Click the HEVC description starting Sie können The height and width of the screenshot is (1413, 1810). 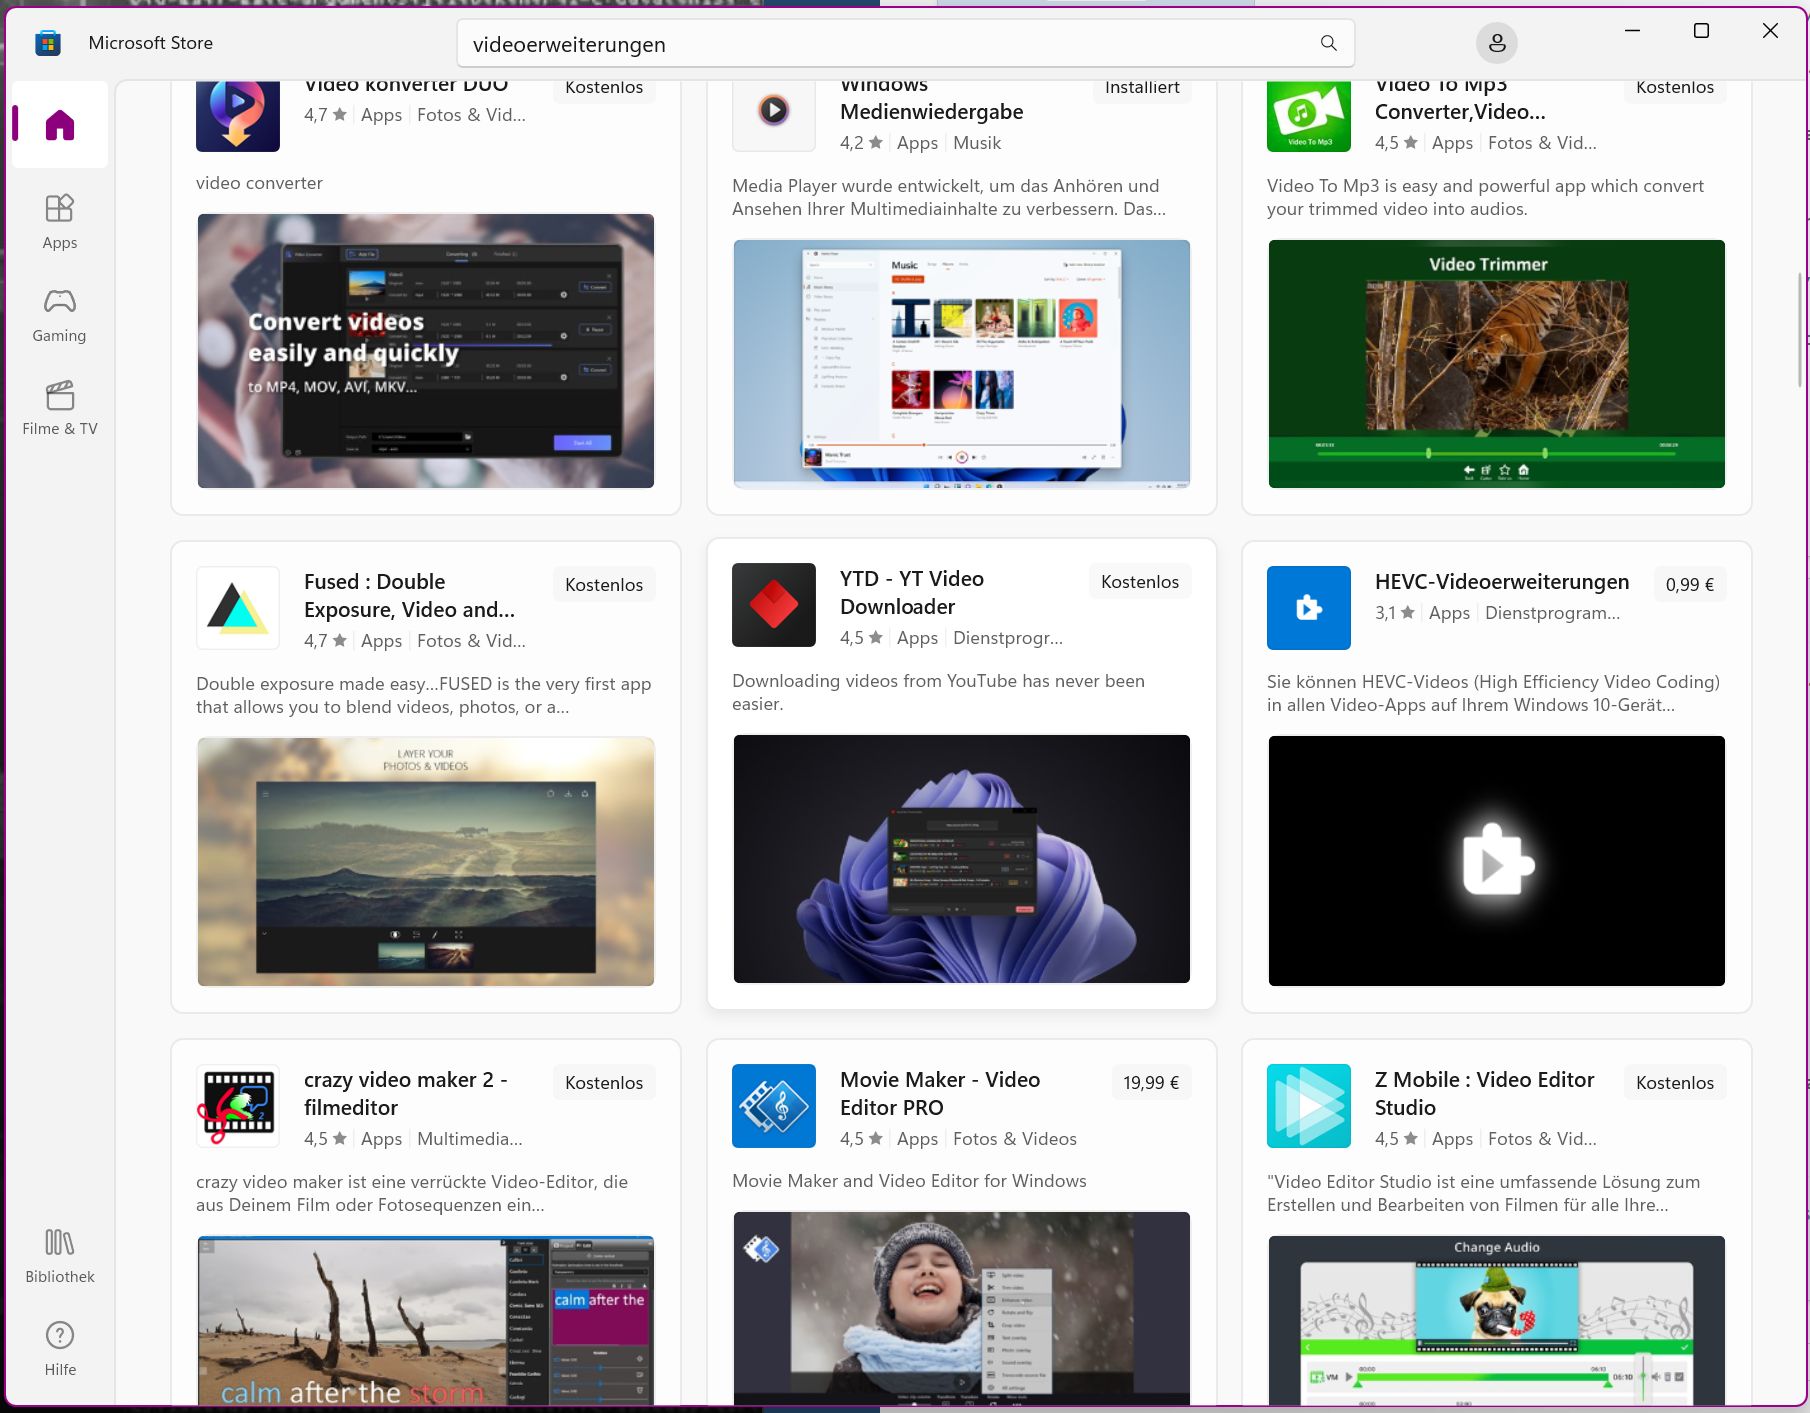coord(1493,693)
